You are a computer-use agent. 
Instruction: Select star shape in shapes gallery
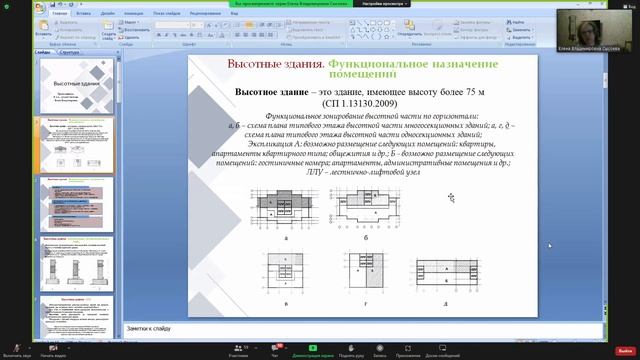pos(386,37)
